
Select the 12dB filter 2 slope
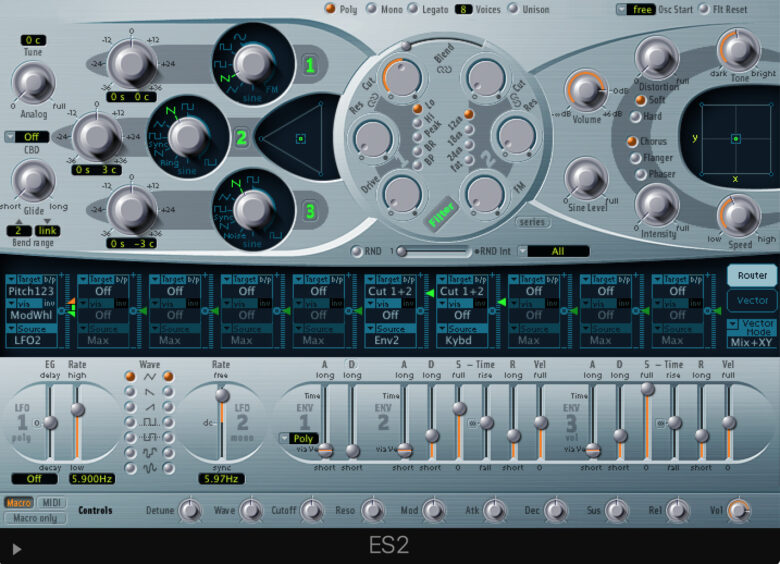click(468, 114)
